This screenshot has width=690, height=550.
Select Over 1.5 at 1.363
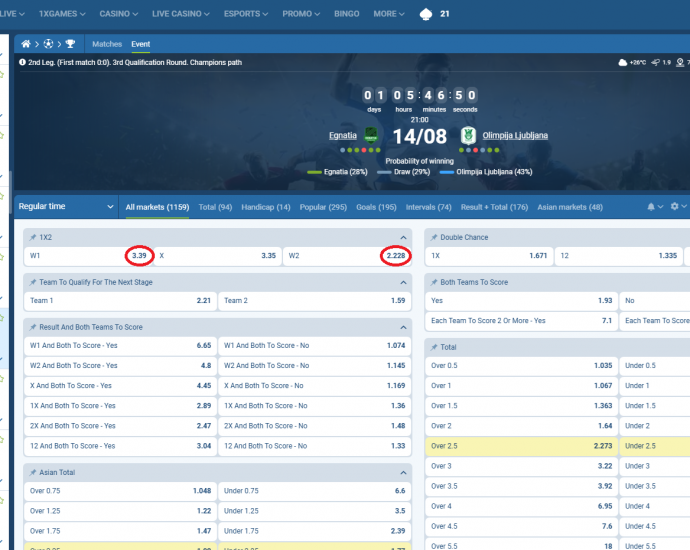pos(521,406)
